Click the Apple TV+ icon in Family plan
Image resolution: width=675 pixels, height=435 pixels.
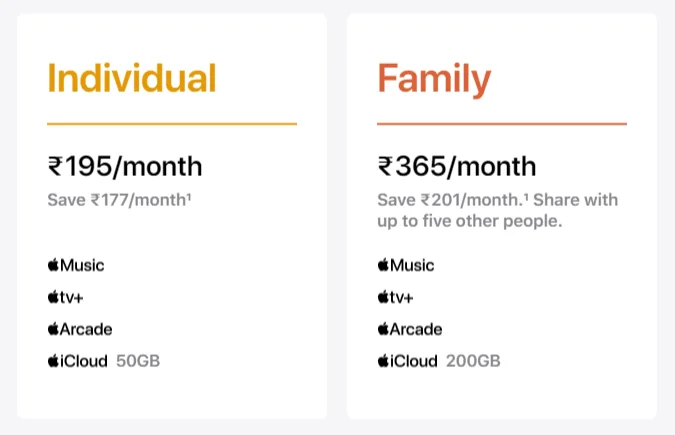tap(383, 297)
